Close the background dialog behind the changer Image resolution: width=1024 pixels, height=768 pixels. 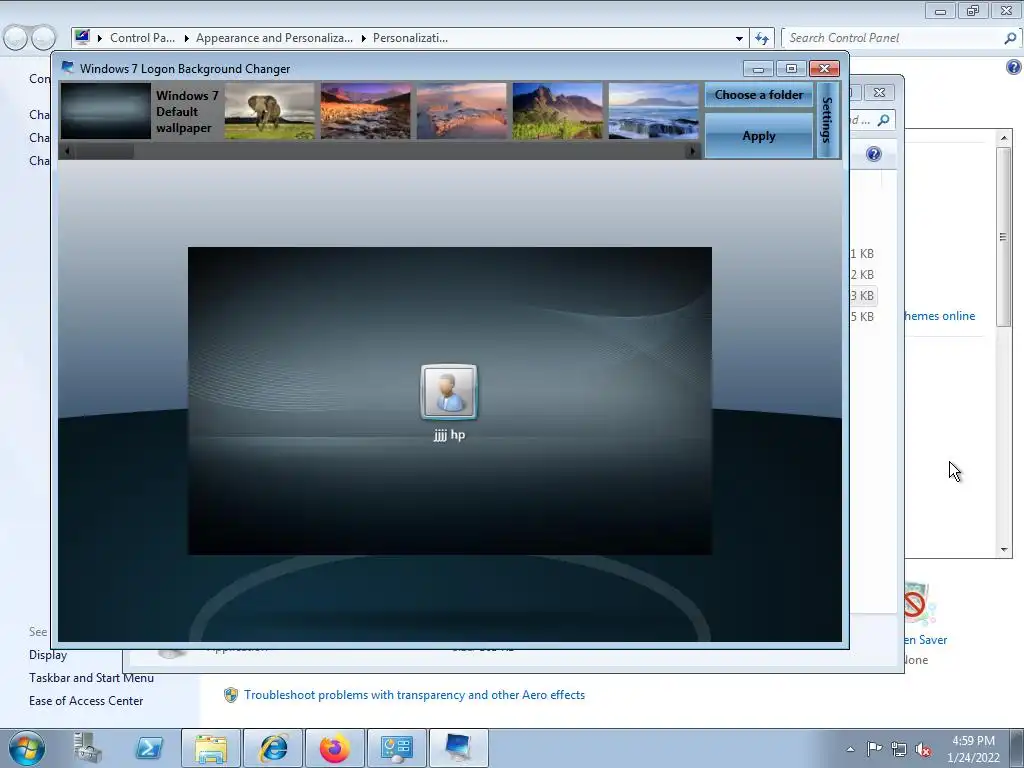point(880,93)
